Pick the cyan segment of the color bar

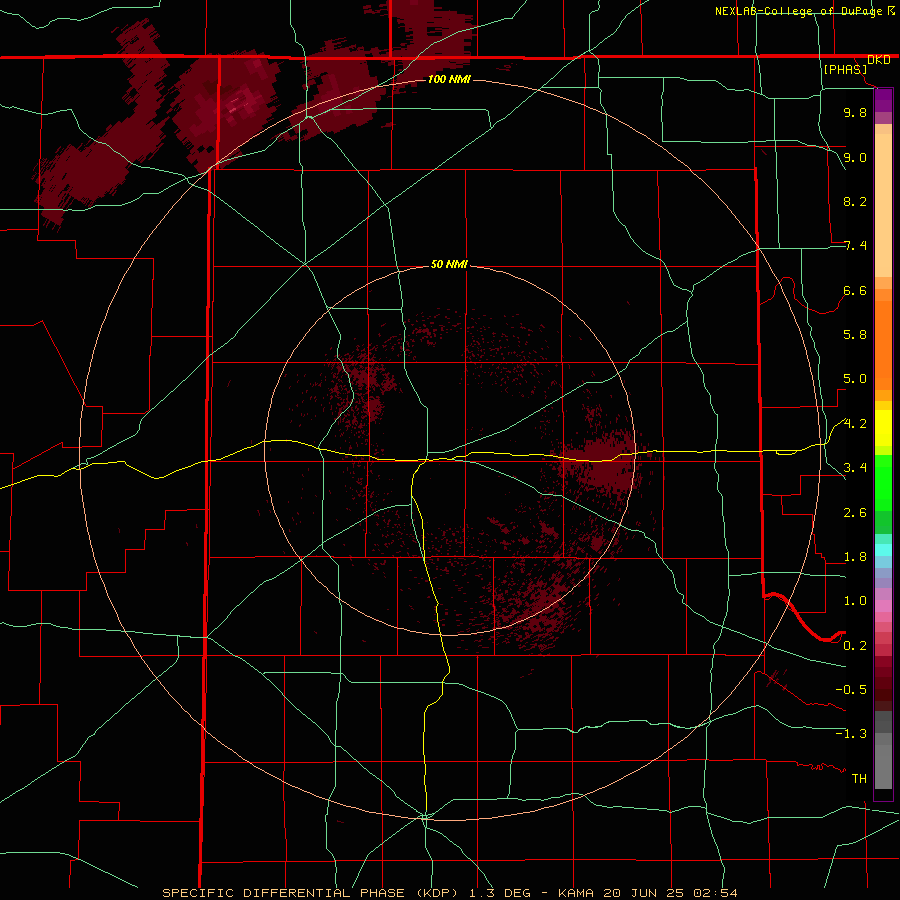(x=883, y=550)
